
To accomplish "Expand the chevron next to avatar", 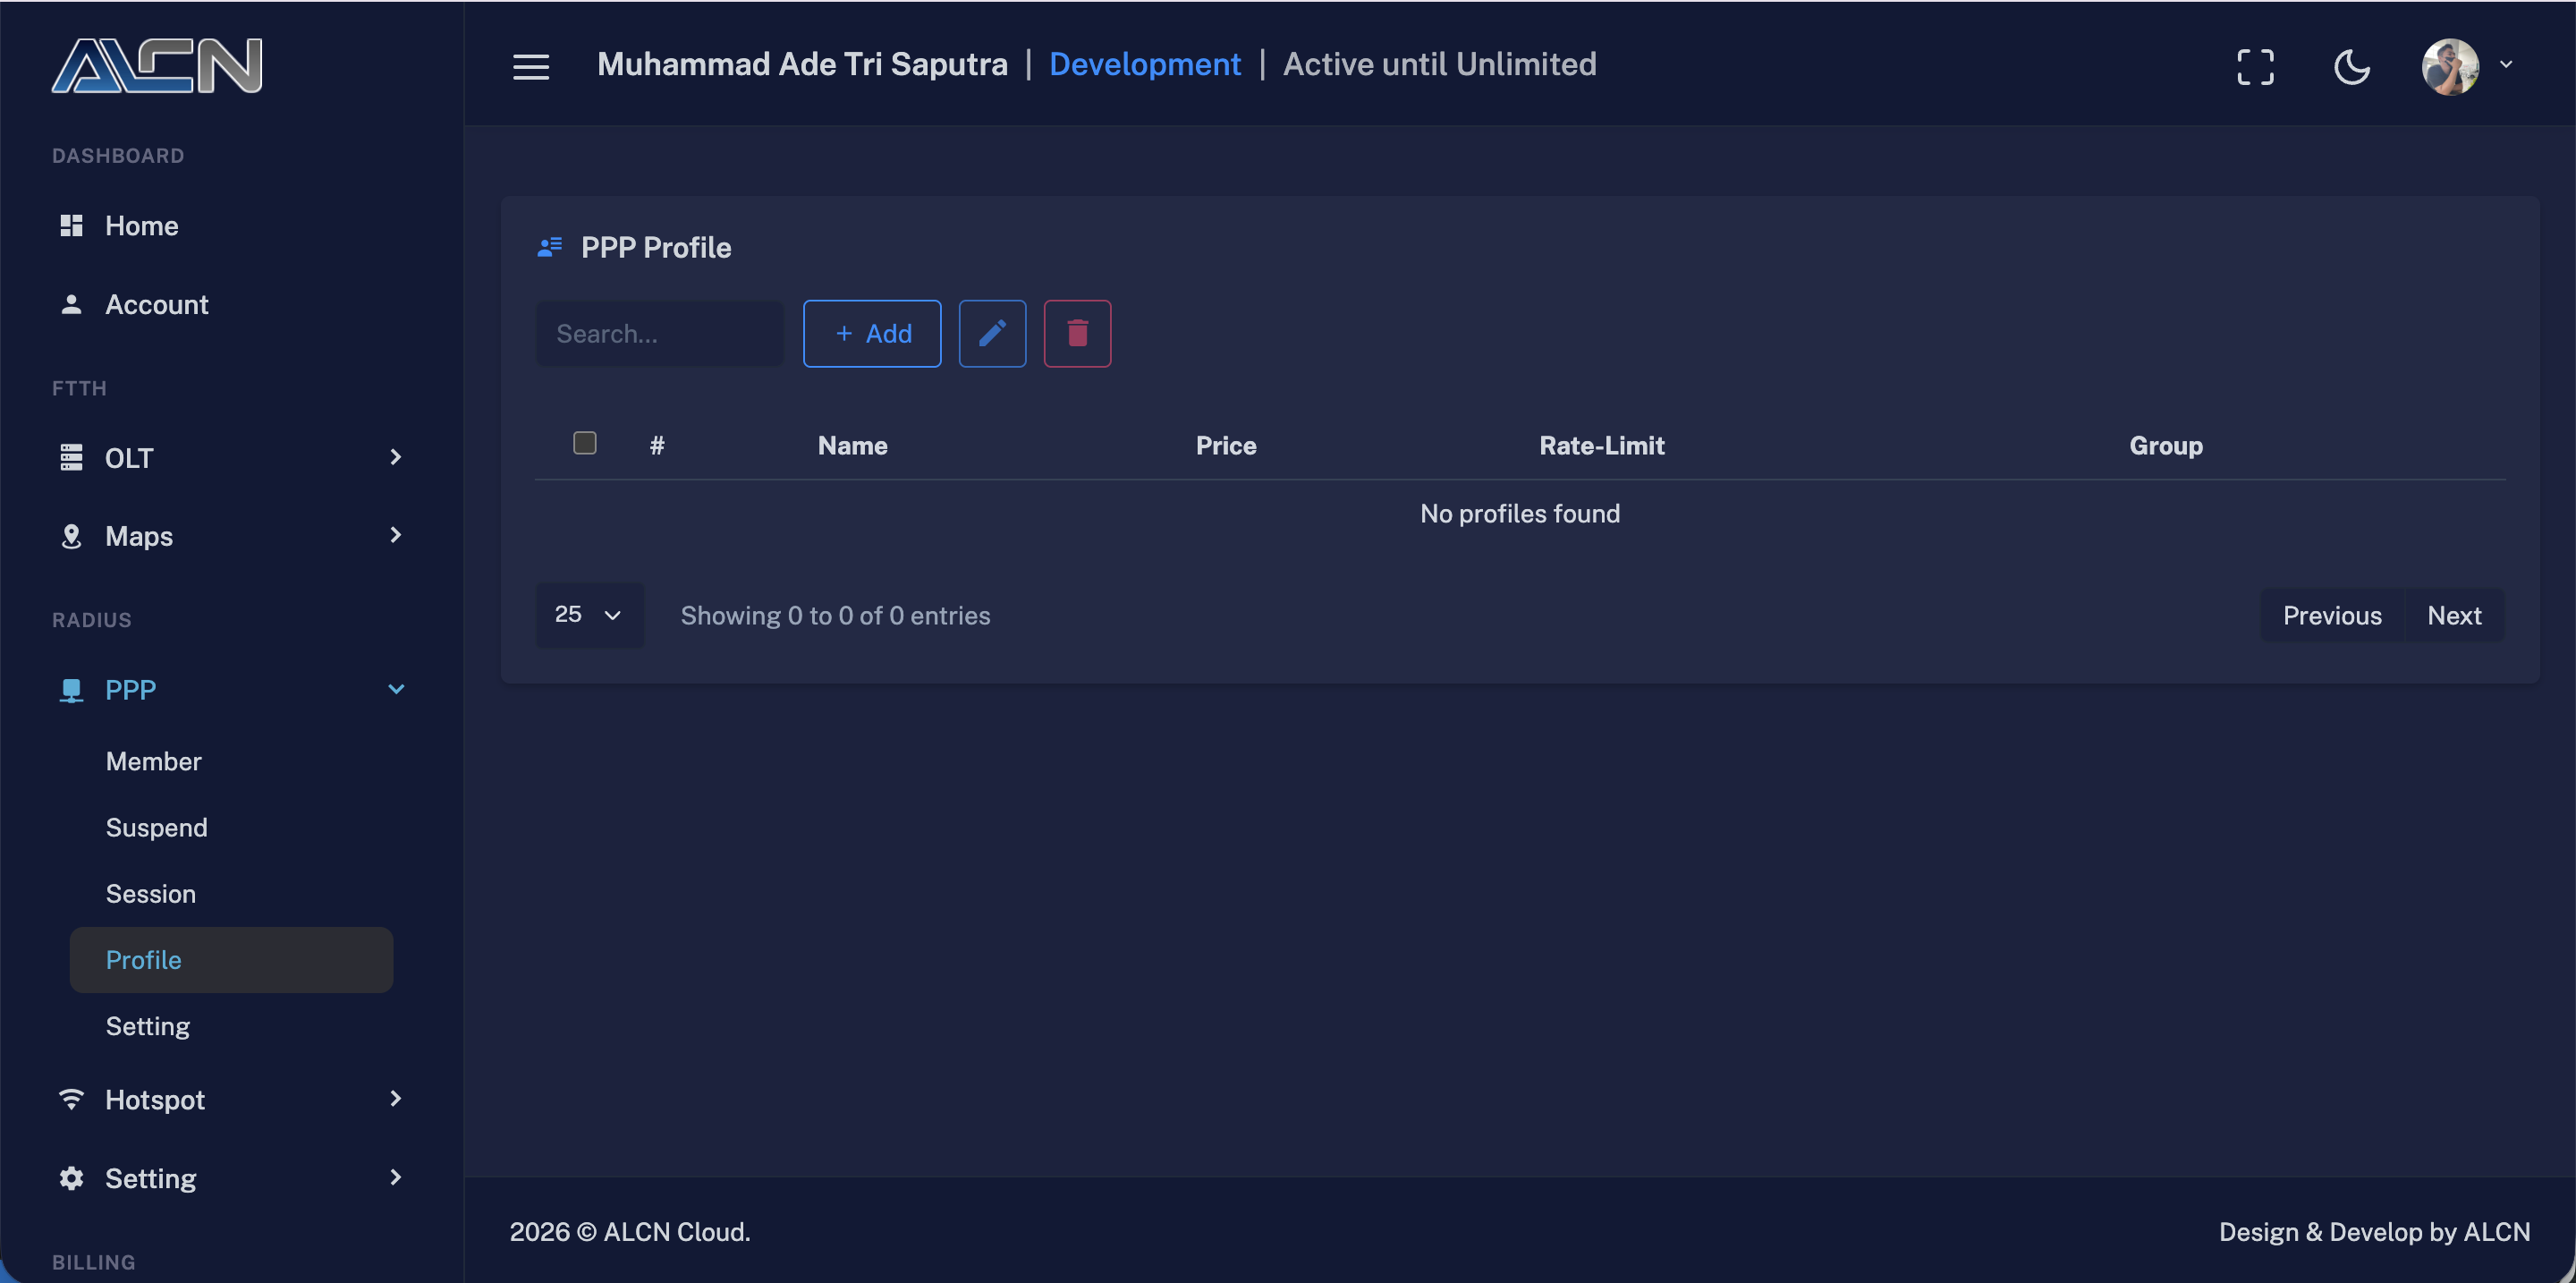I will pos(2506,64).
